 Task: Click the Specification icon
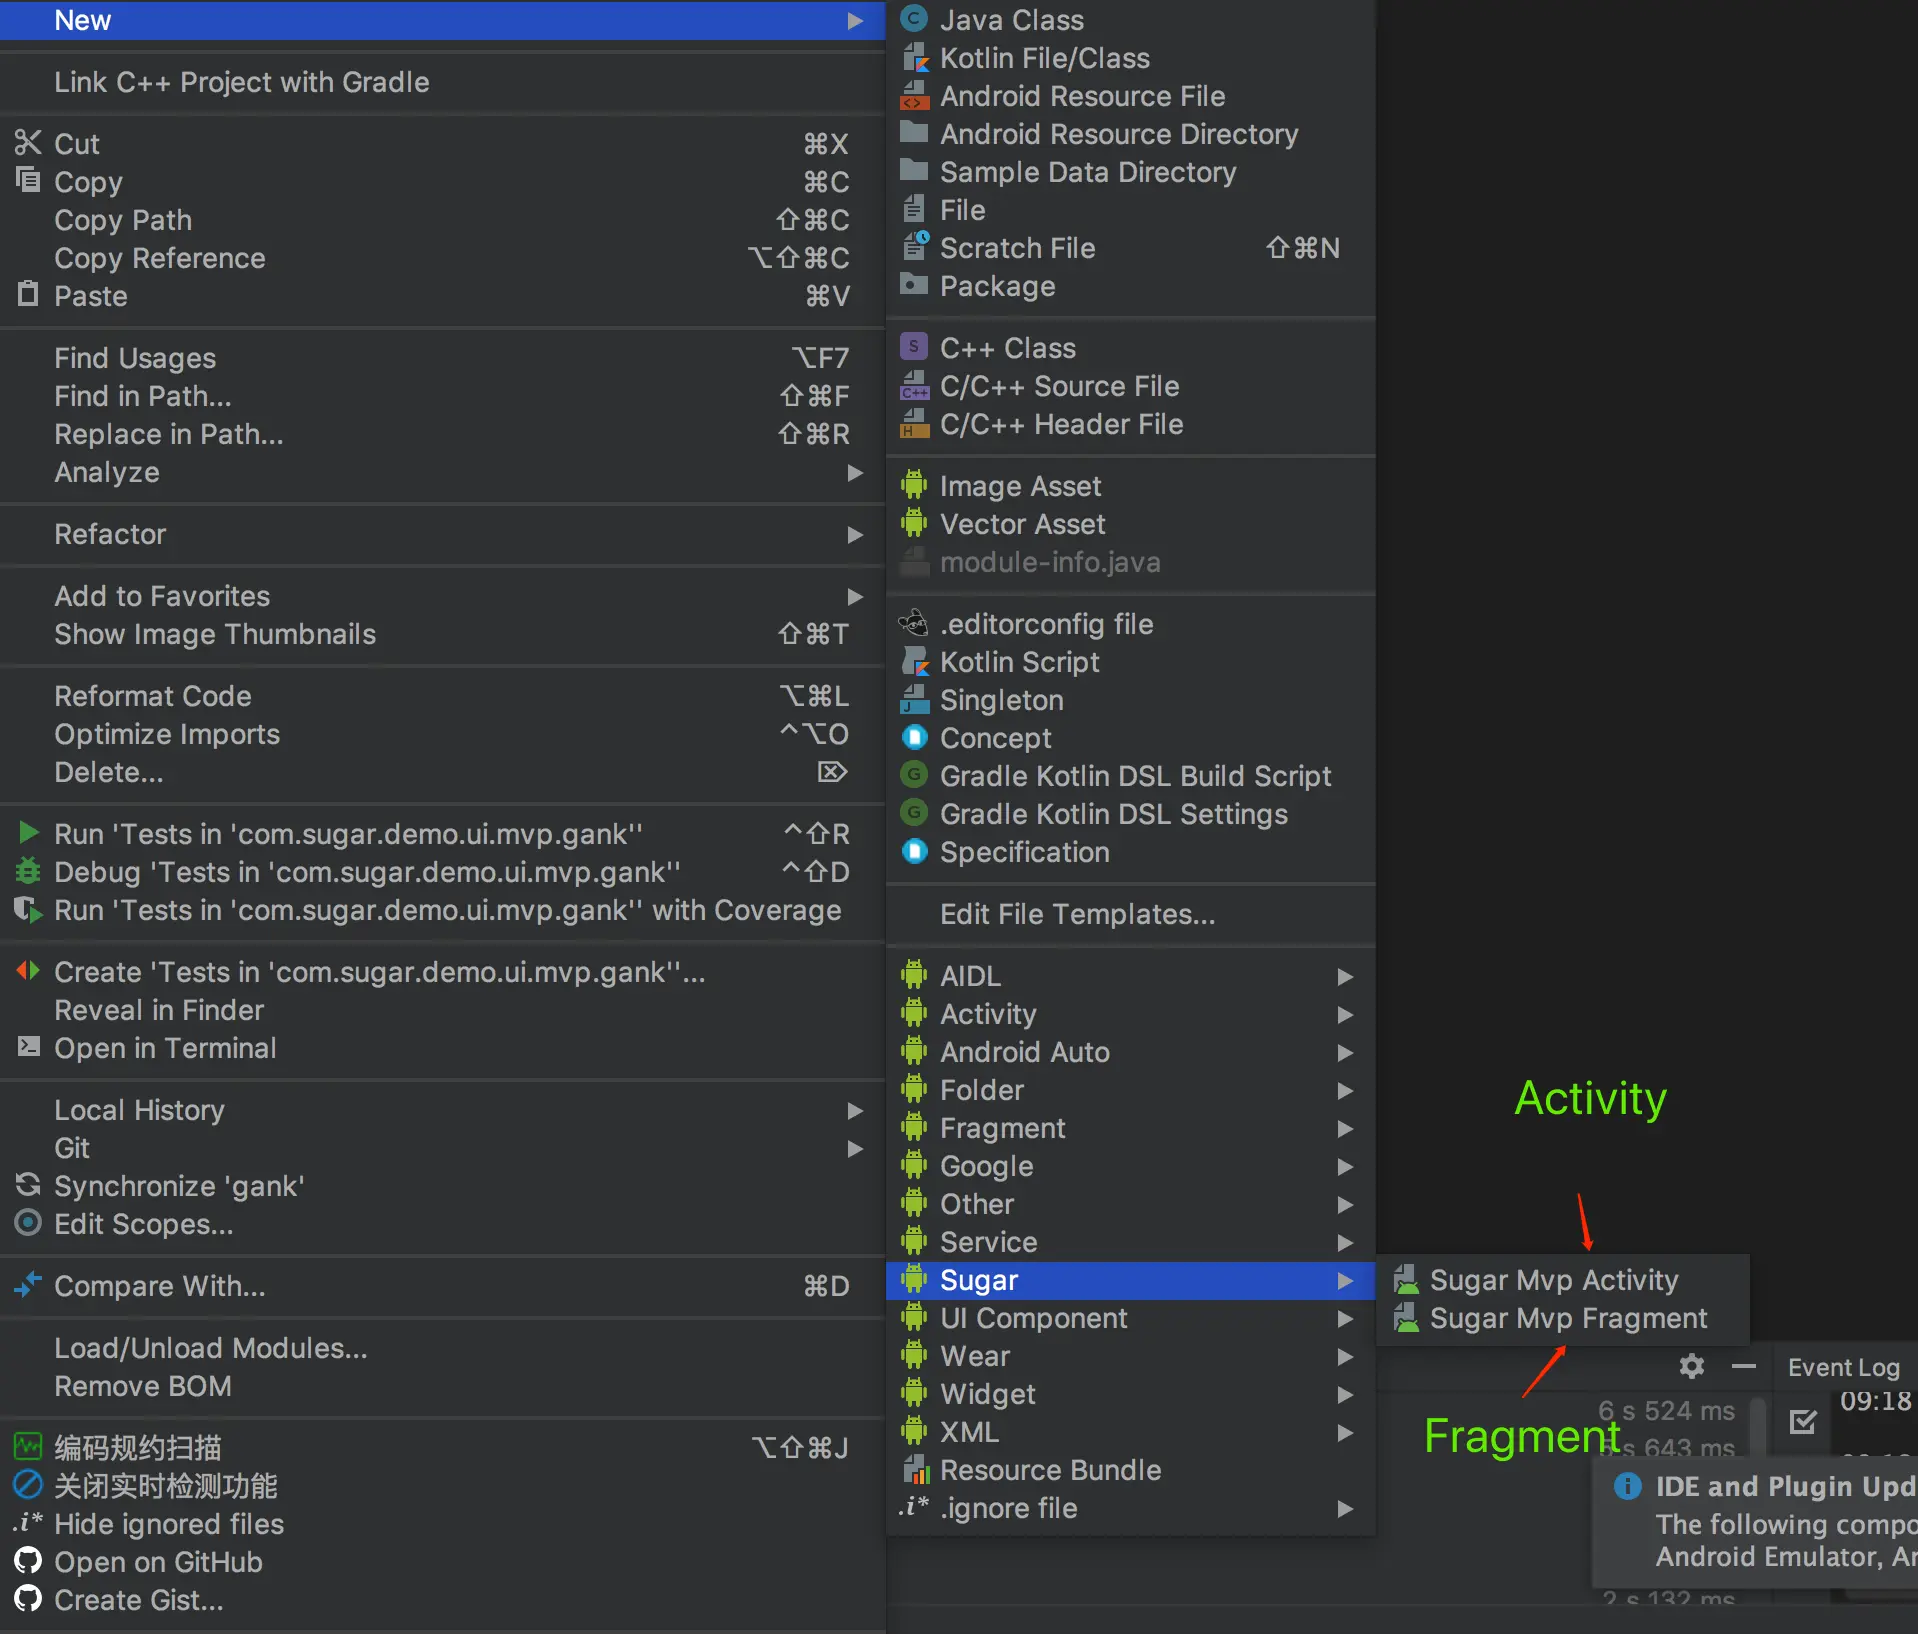pyautogui.click(x=914, y=852)
